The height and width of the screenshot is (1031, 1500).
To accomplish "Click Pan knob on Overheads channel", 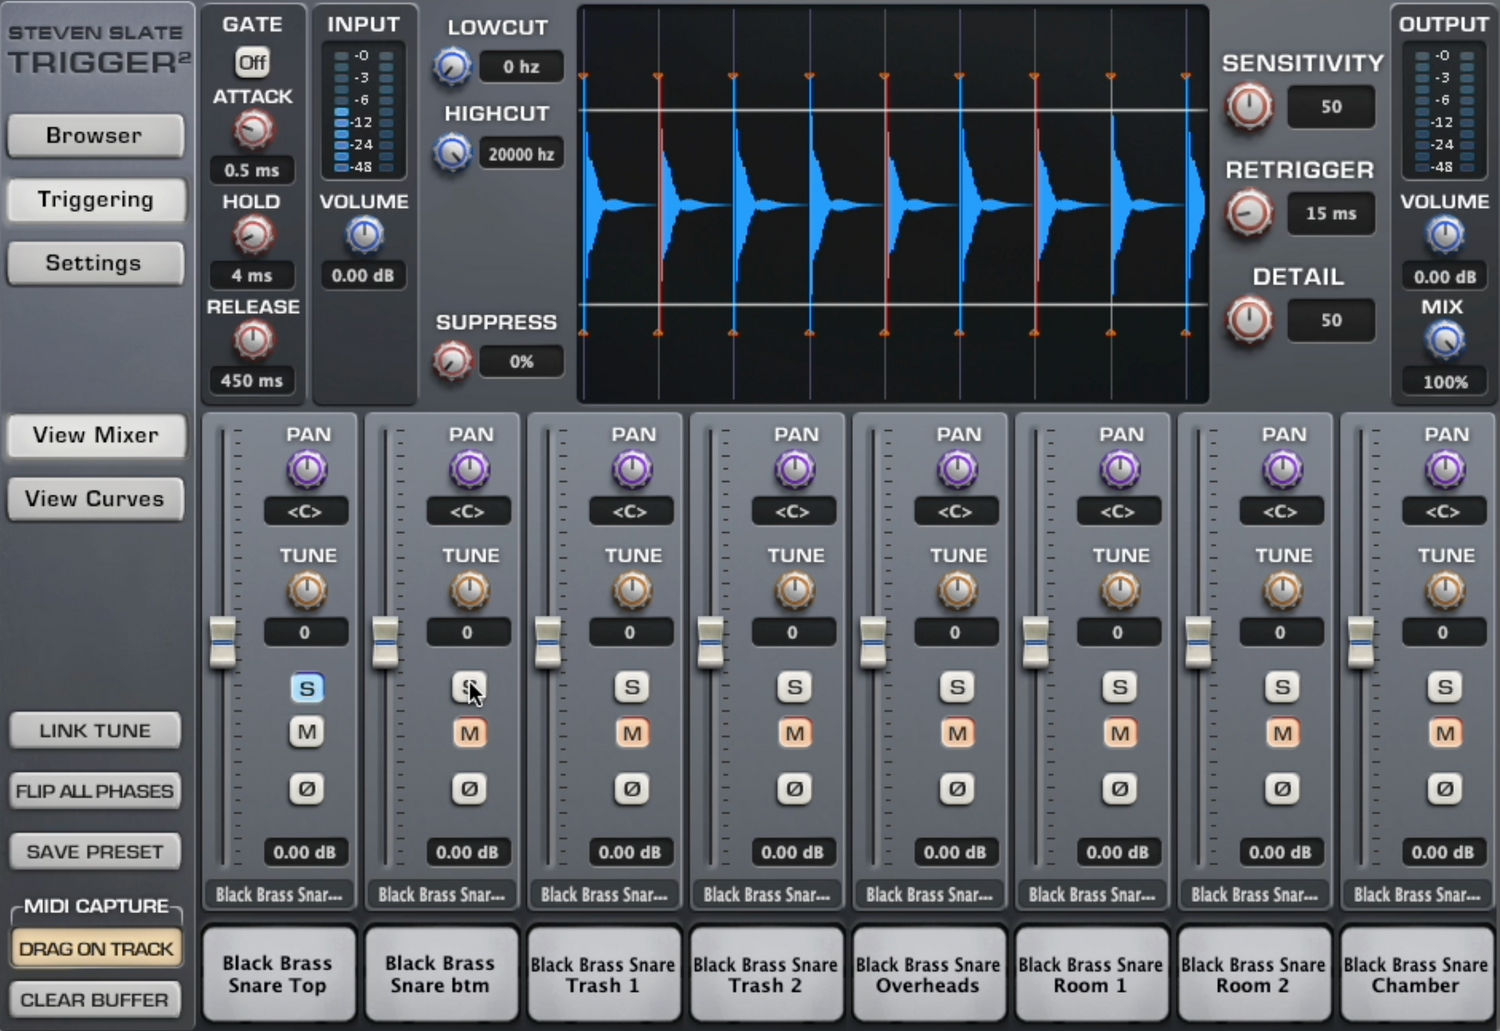I will 957,469.
